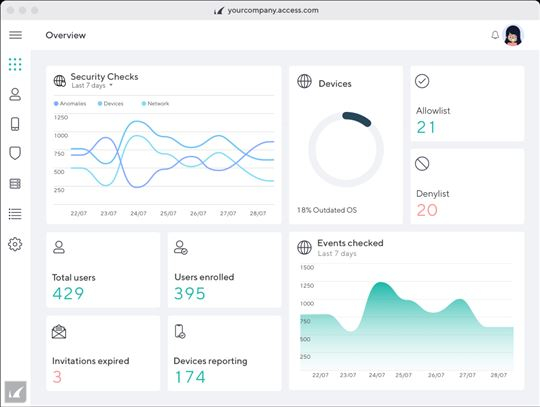540x407 pixels.
Task: Open the list logs sidebar icon
Action: coord(15,214)
